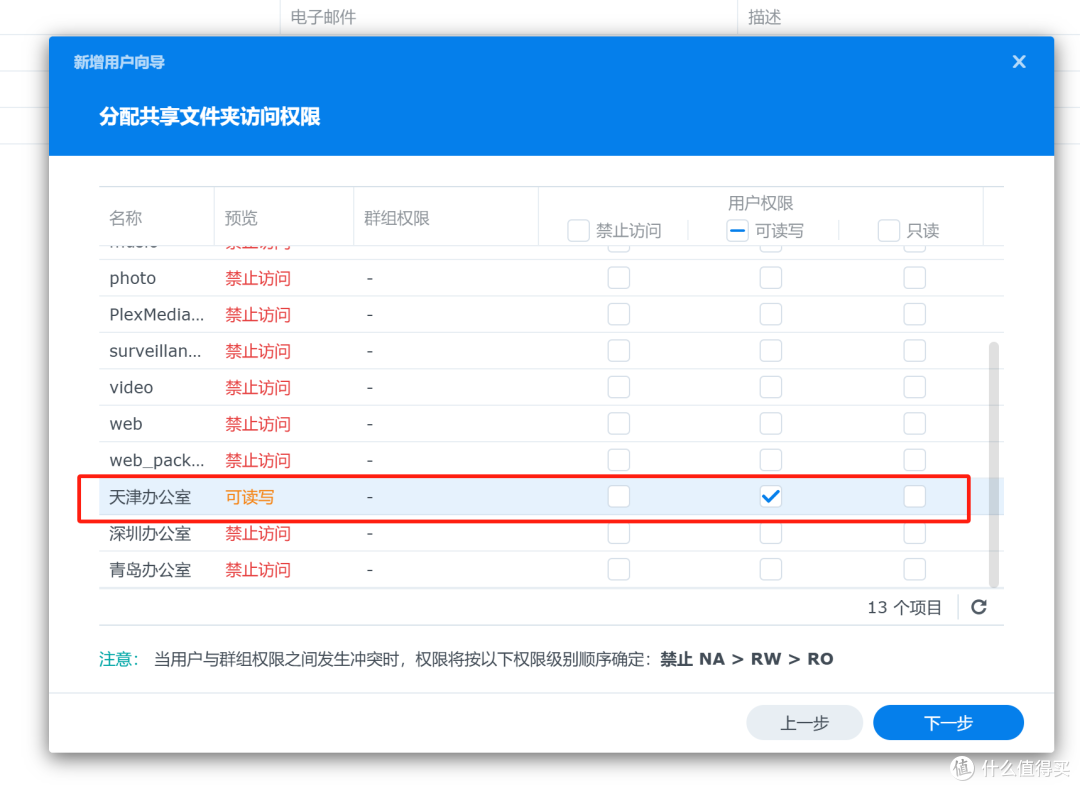
Task: Click 描述 column in background window
Action: pyautogui.click(x=764, y=17)
